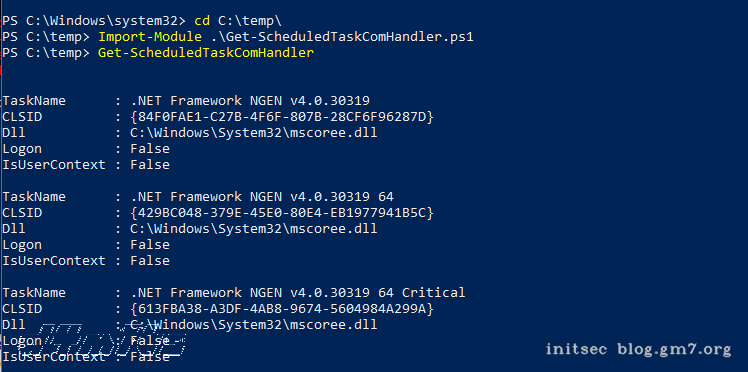This screenshot has height=372, width=748.
Task: Click the third entry's mscoree.dll path
Action: click(x=254, y=325)
